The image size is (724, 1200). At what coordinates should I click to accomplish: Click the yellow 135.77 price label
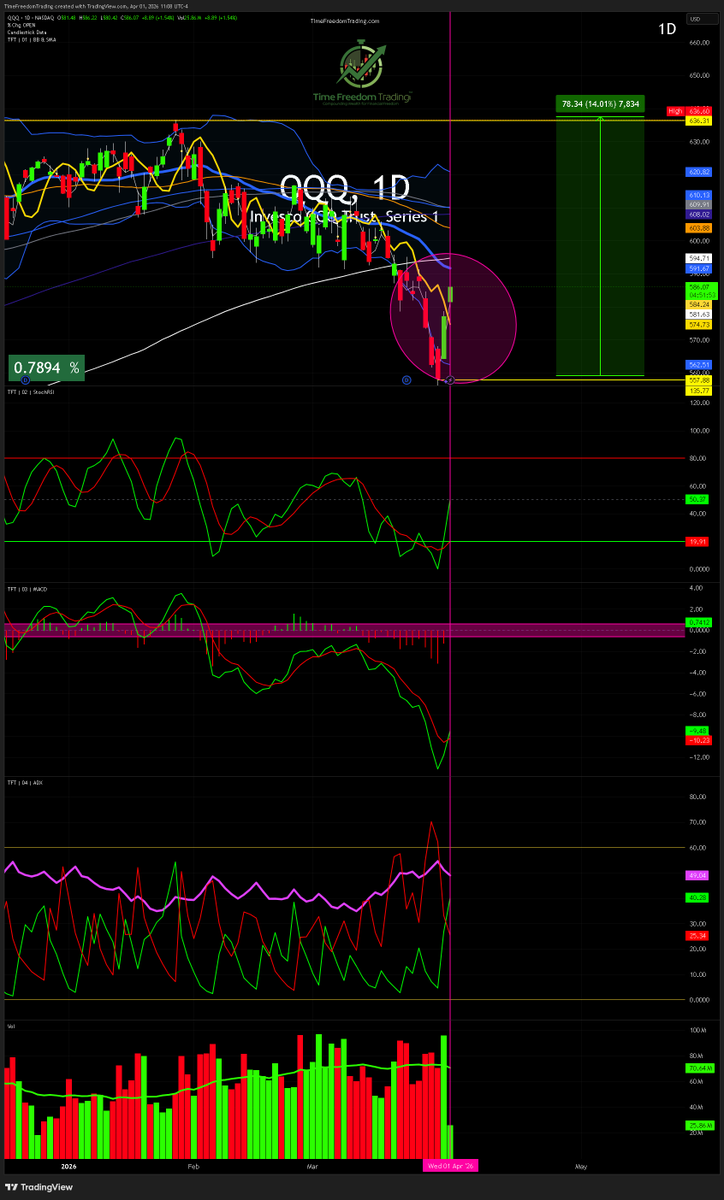(698, 391)
